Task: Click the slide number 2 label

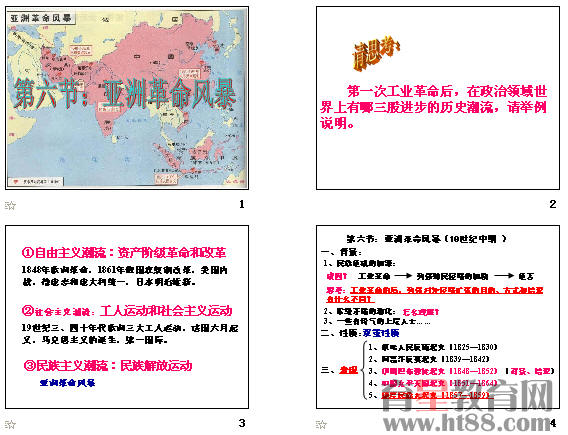Action: click(553, 204)
